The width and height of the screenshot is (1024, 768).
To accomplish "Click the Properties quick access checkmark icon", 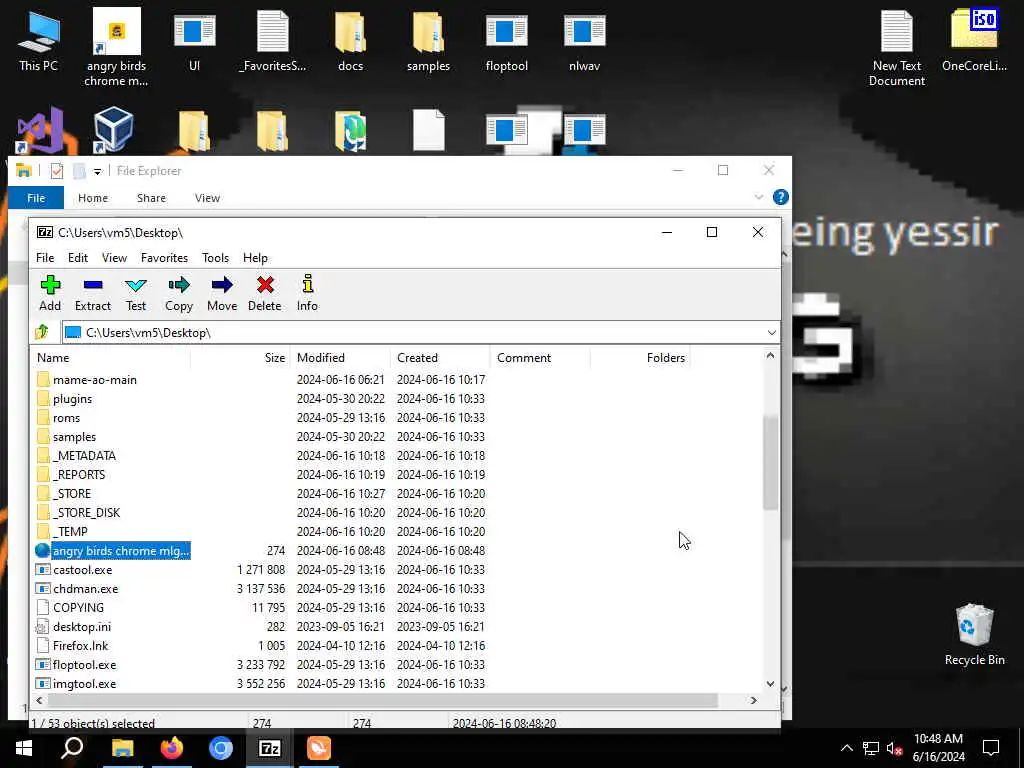I will [57, 171].
